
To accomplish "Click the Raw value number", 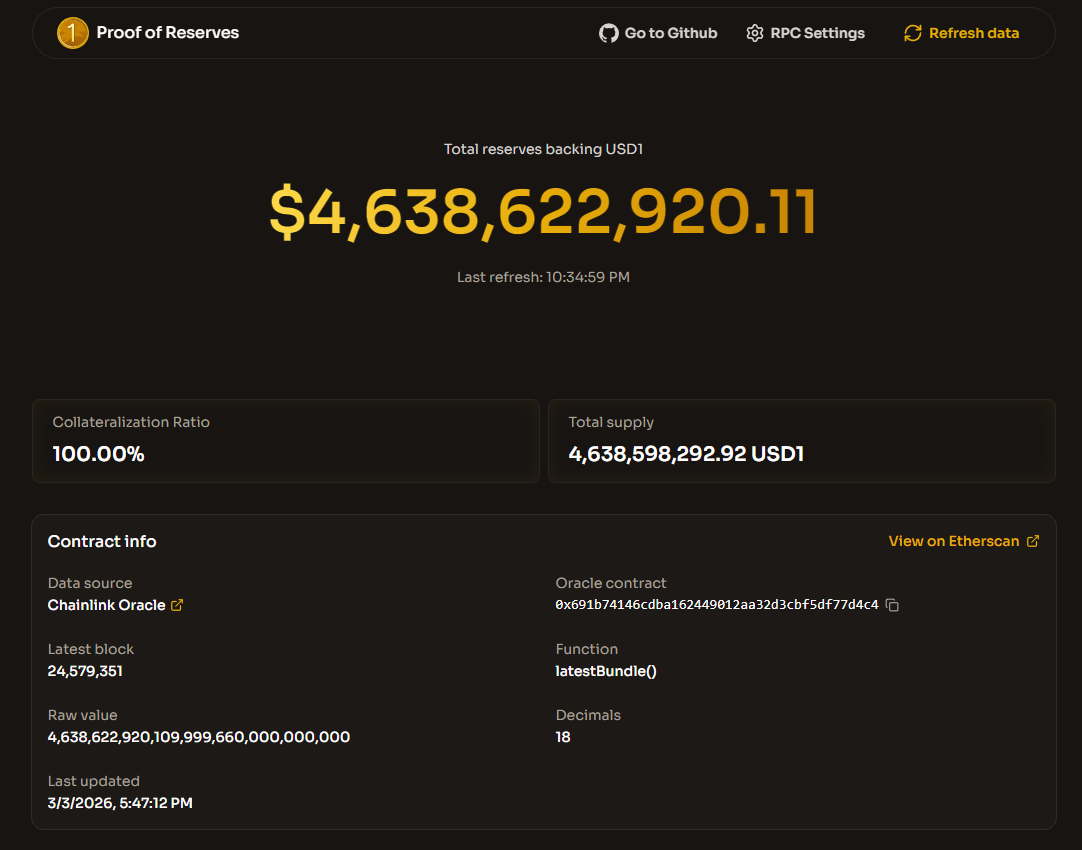I will [x=199, y=737].
